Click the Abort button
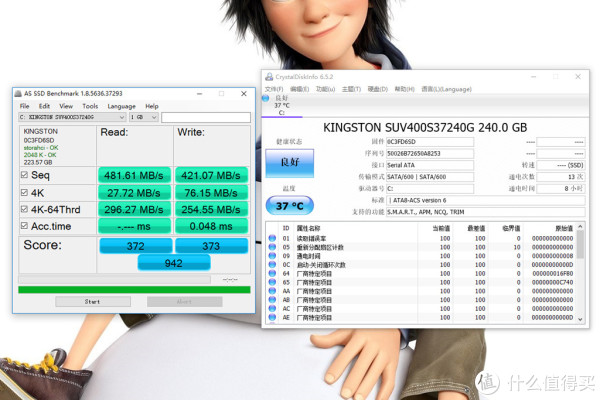Screen dimensions: 600x400 184,302
